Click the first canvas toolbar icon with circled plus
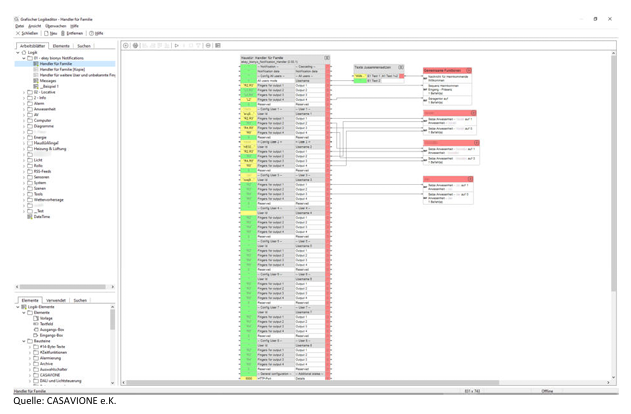This screenshot has width=631, height=414. coord(126,45)
